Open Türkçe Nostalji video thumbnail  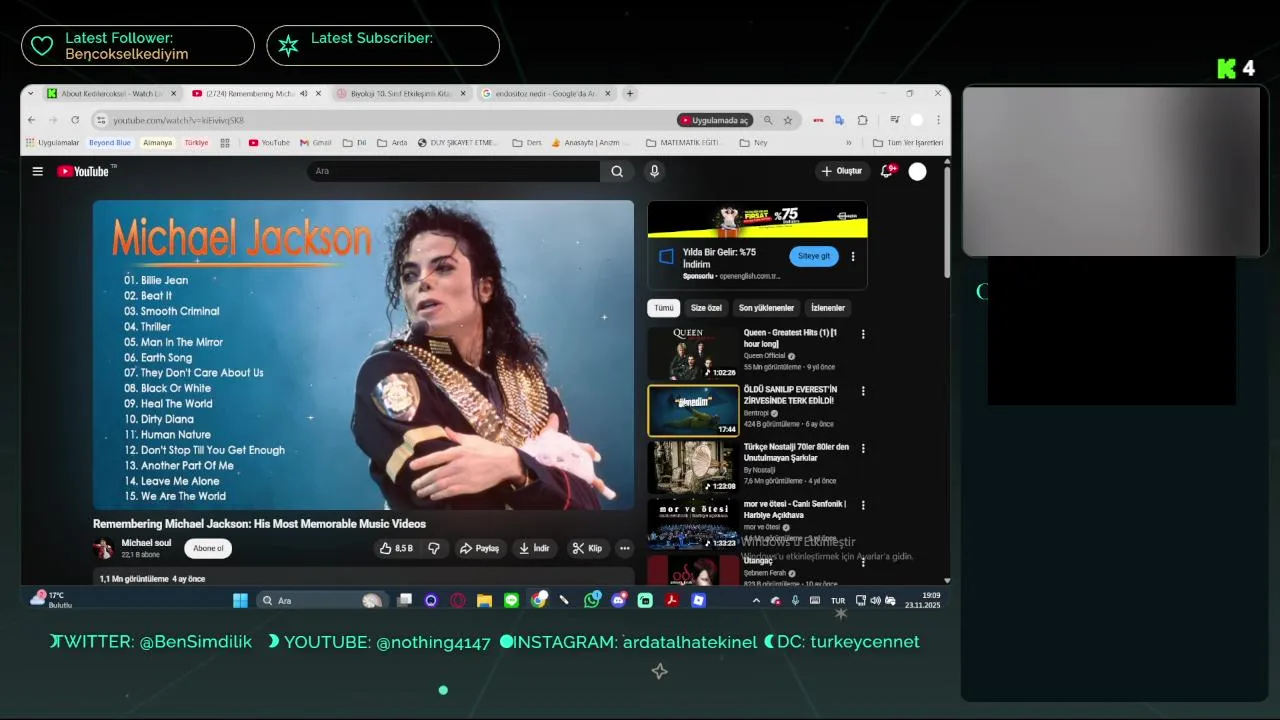pos(693,467)
